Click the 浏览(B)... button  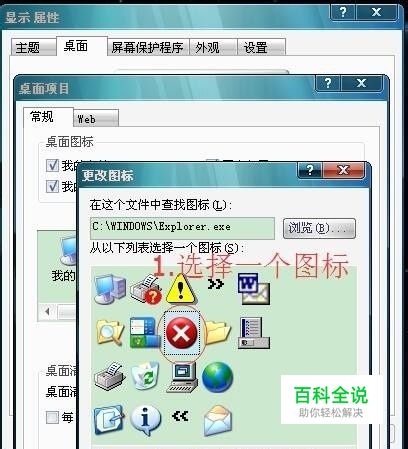(x=319, y=228)
